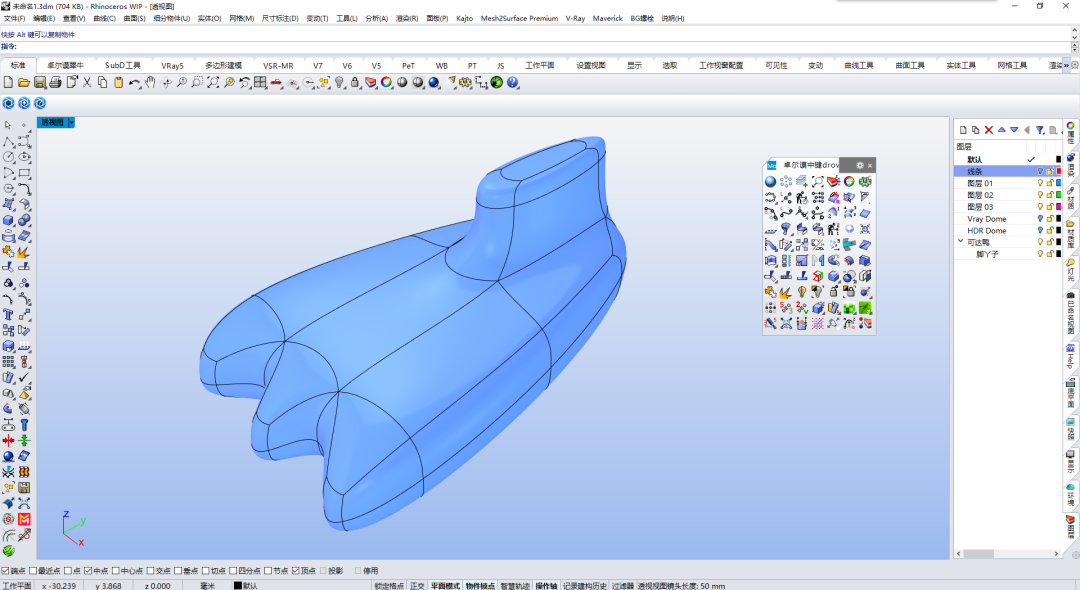
Task: Click the new layer icon in layer panel
Action: pos(963,130)
